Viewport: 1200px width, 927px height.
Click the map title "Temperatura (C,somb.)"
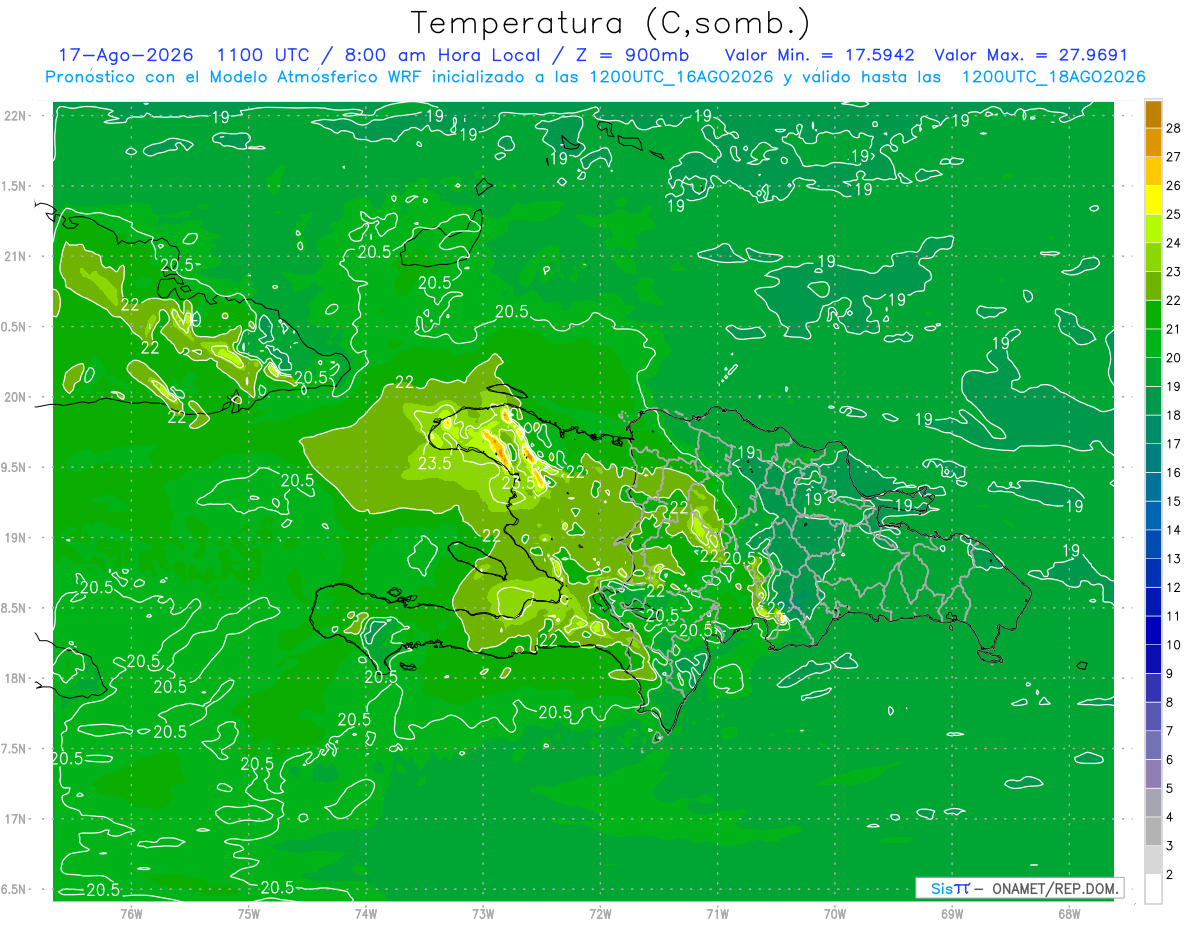click(x=611, y=24)
